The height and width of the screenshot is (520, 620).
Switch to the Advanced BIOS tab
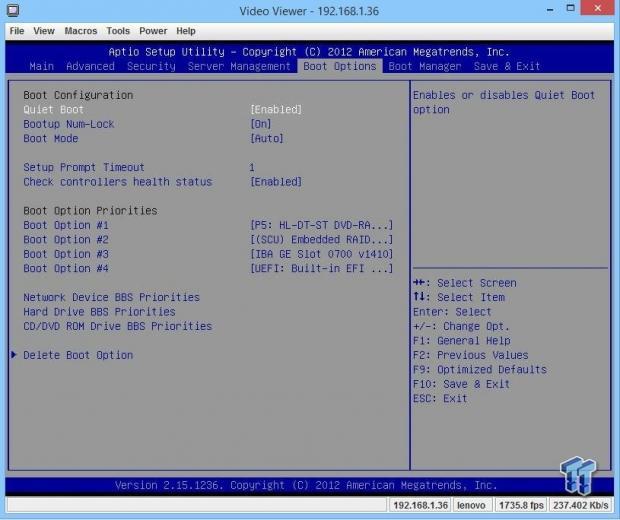[x=91, y=66]
